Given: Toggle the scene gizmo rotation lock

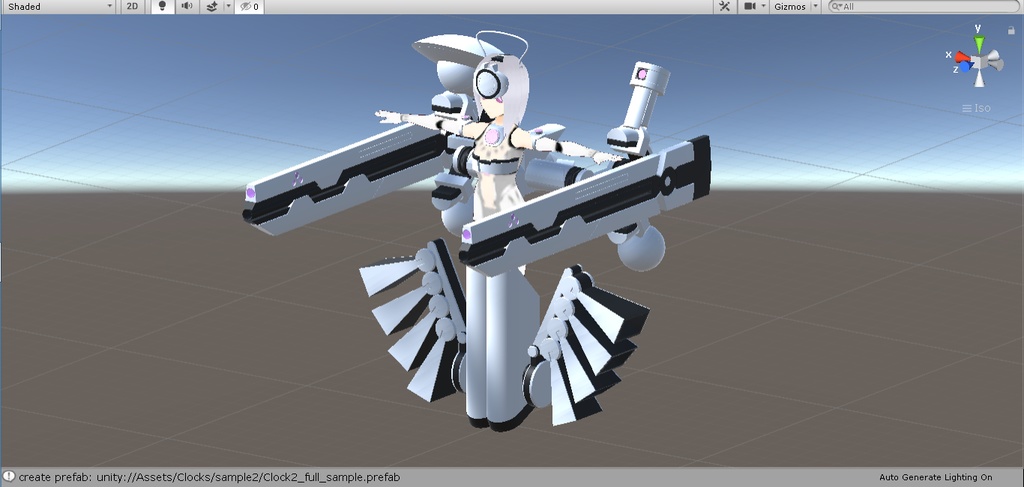Looking at the screenshot, I should click(x=1012, y=29).
